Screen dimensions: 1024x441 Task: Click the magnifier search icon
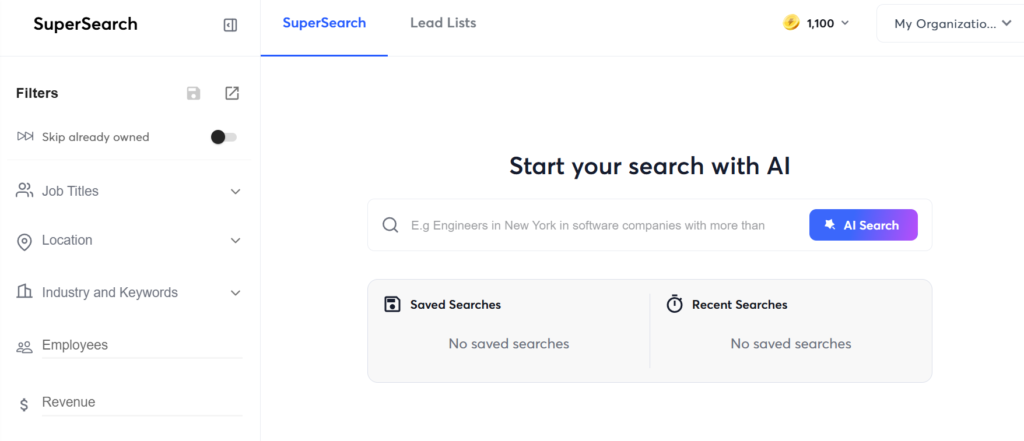391,225
